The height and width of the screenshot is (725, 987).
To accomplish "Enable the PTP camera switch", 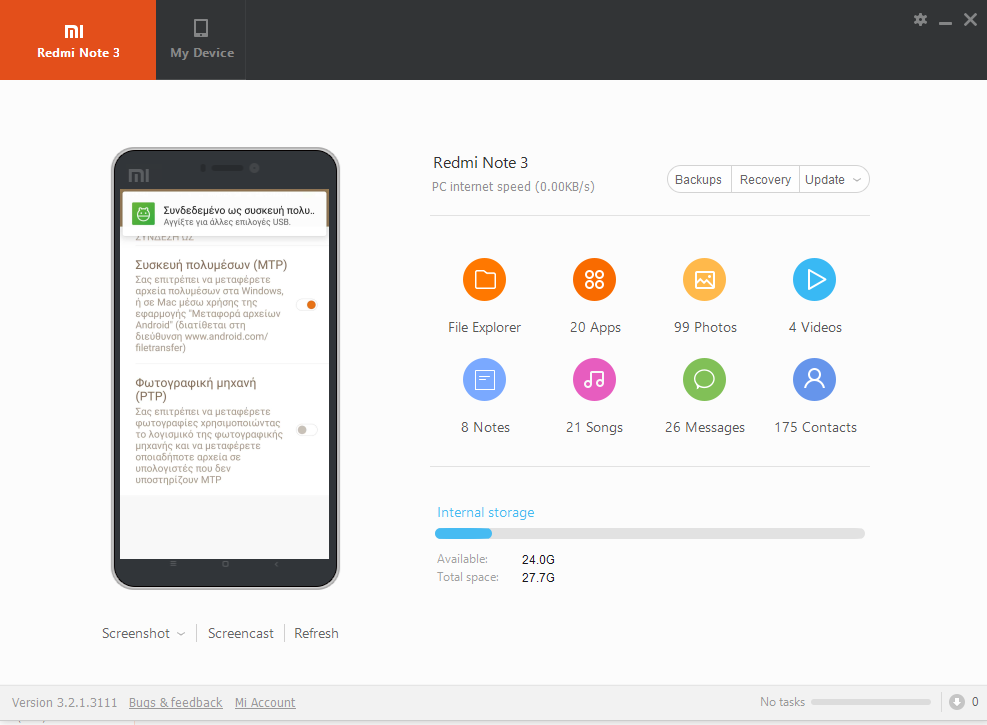I will [307, 430].
